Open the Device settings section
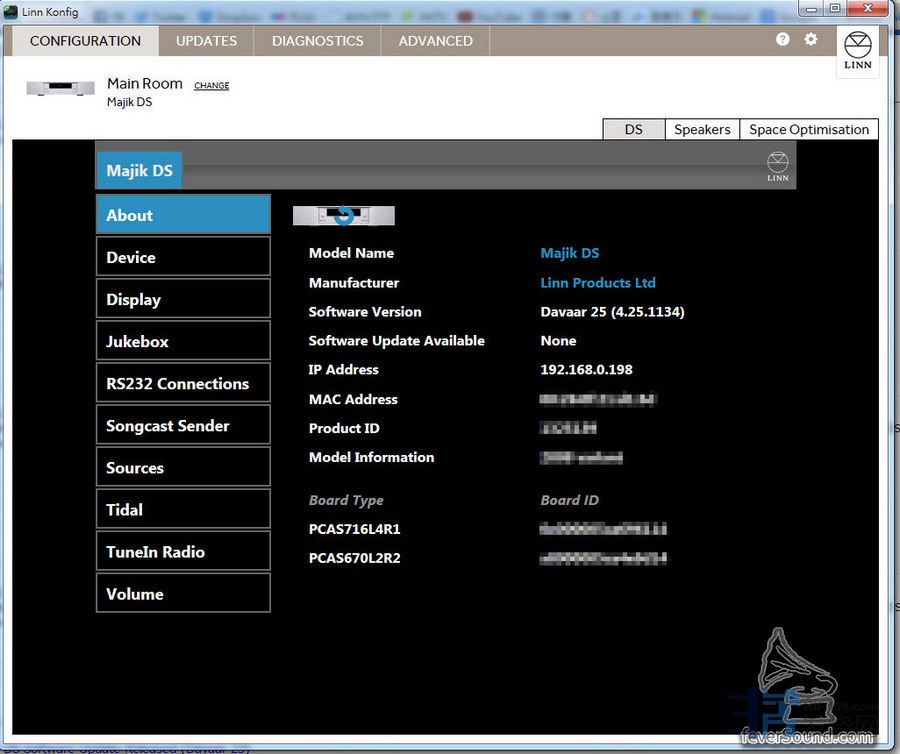The height and width of the screenshot is (754, 900). click(x=183, y=257)
